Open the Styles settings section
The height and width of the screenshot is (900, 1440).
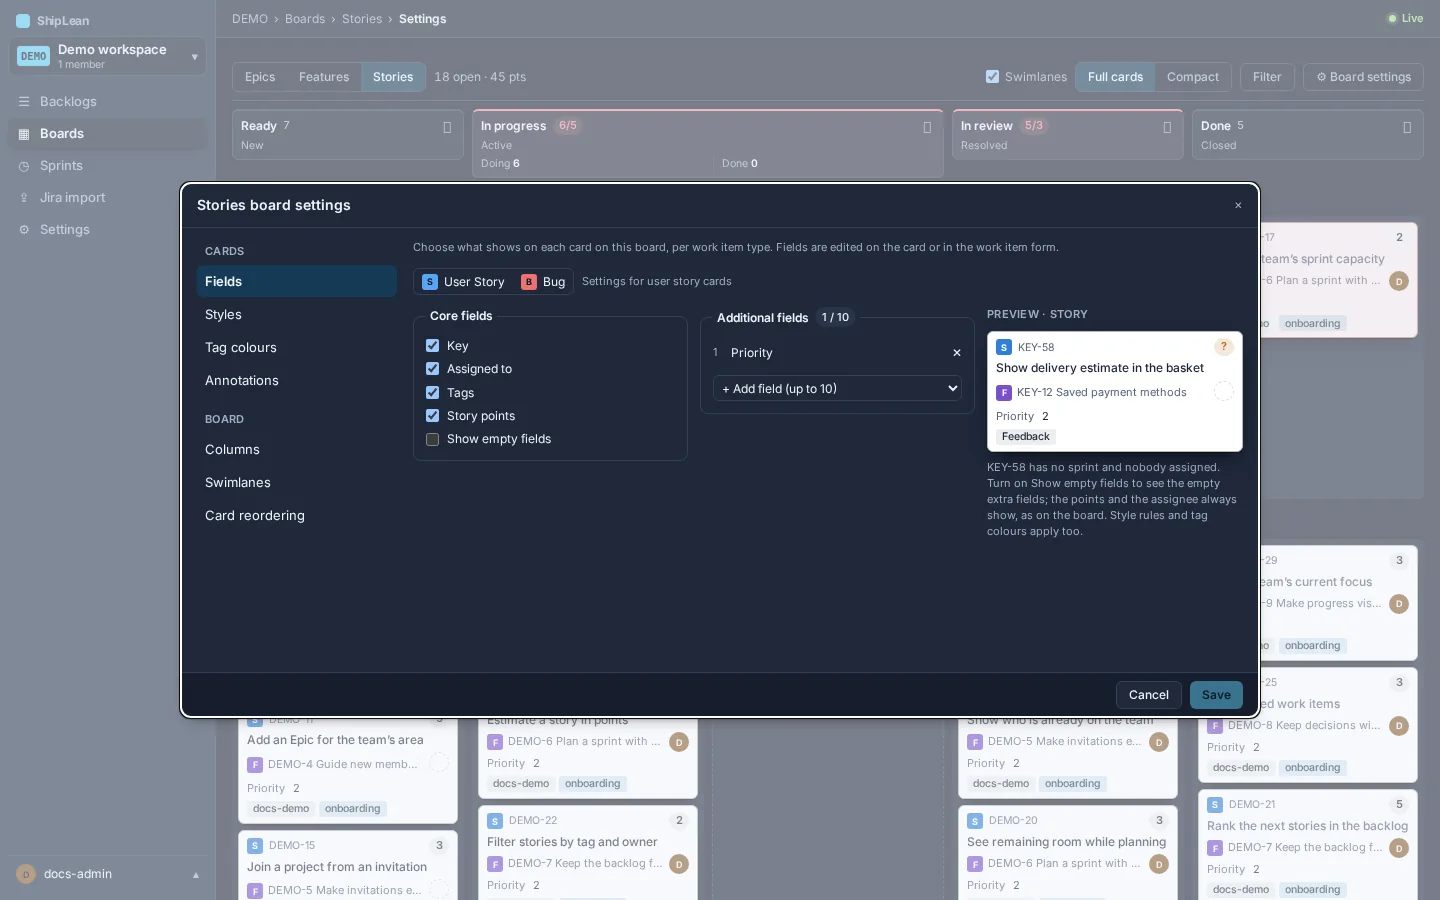(296, 315)
